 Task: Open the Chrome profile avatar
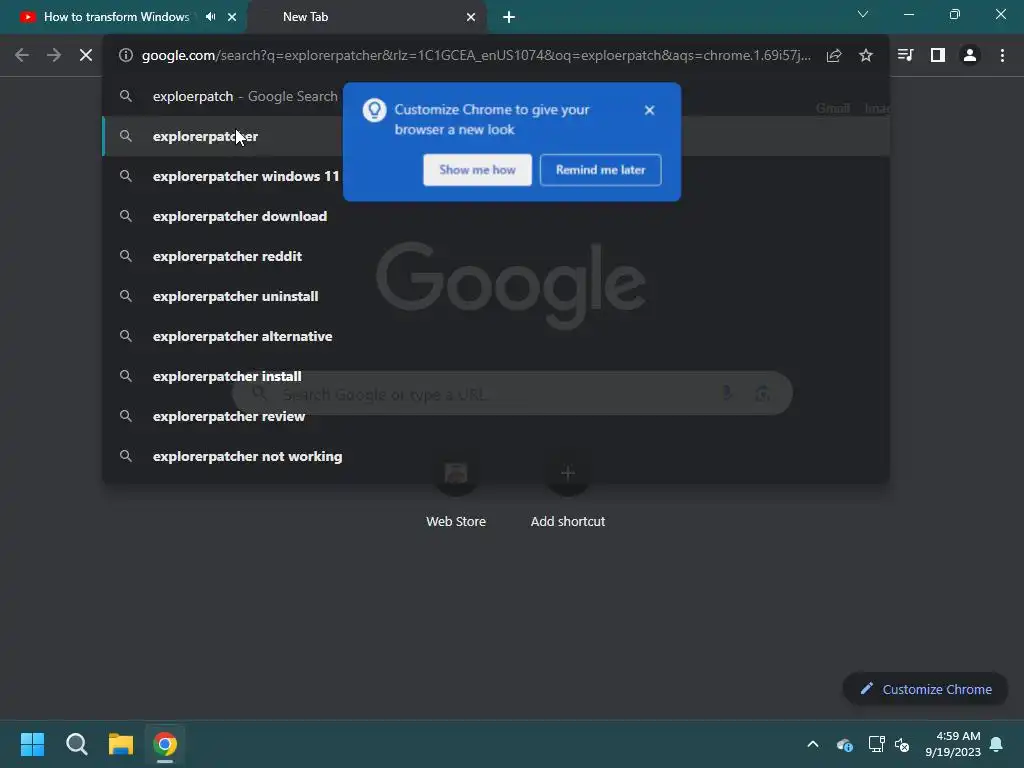point(970,56)
